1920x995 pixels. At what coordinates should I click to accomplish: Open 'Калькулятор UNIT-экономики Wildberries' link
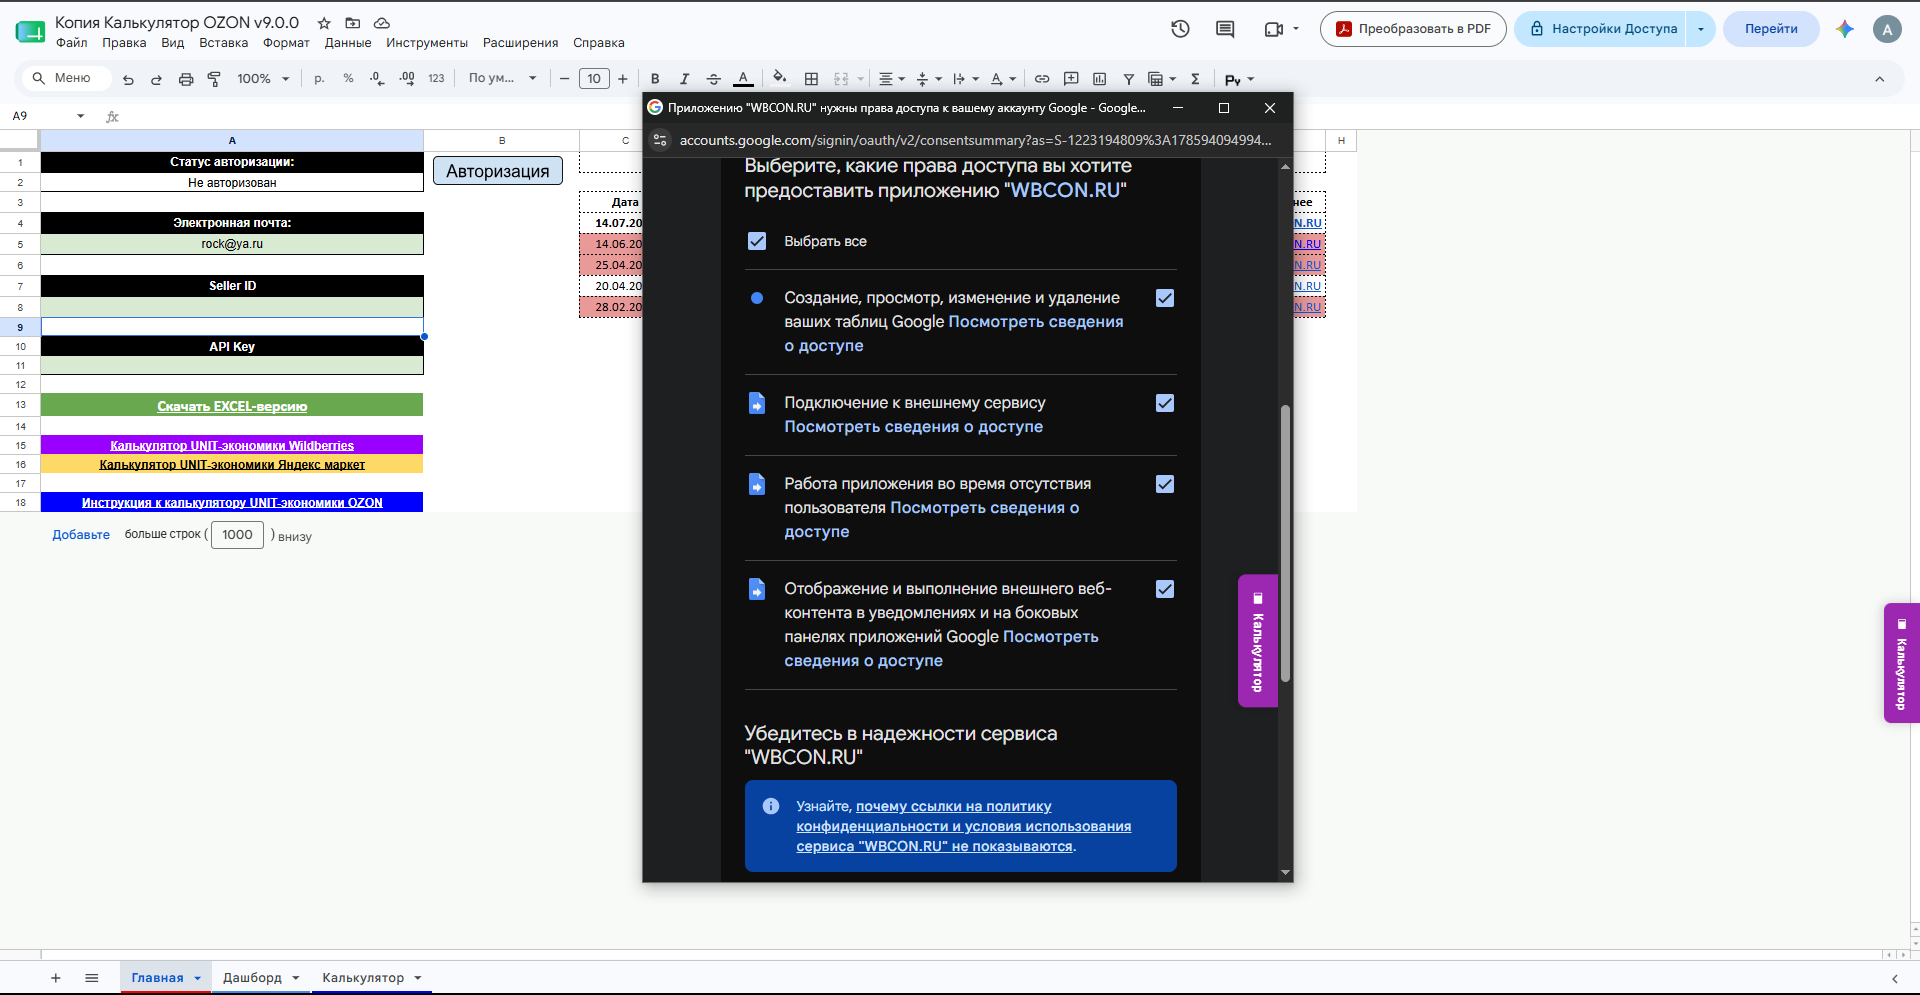[232, 446]
